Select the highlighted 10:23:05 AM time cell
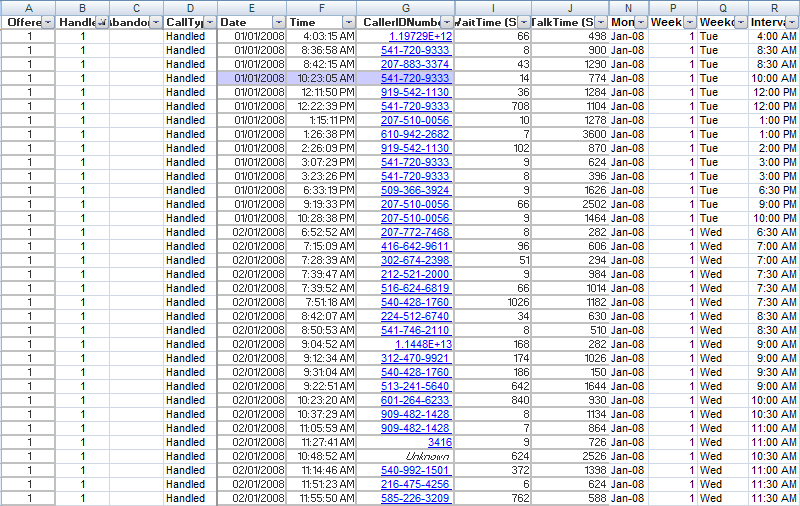Viewport: 800px width, 506px height. coord(321,78)
